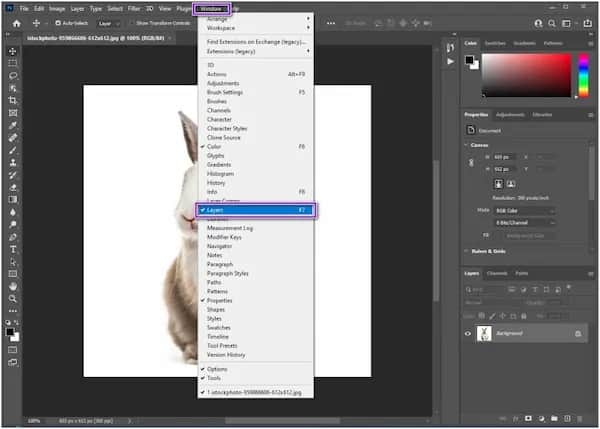Uncheck Tools in the Window menu

coord(256,378)
